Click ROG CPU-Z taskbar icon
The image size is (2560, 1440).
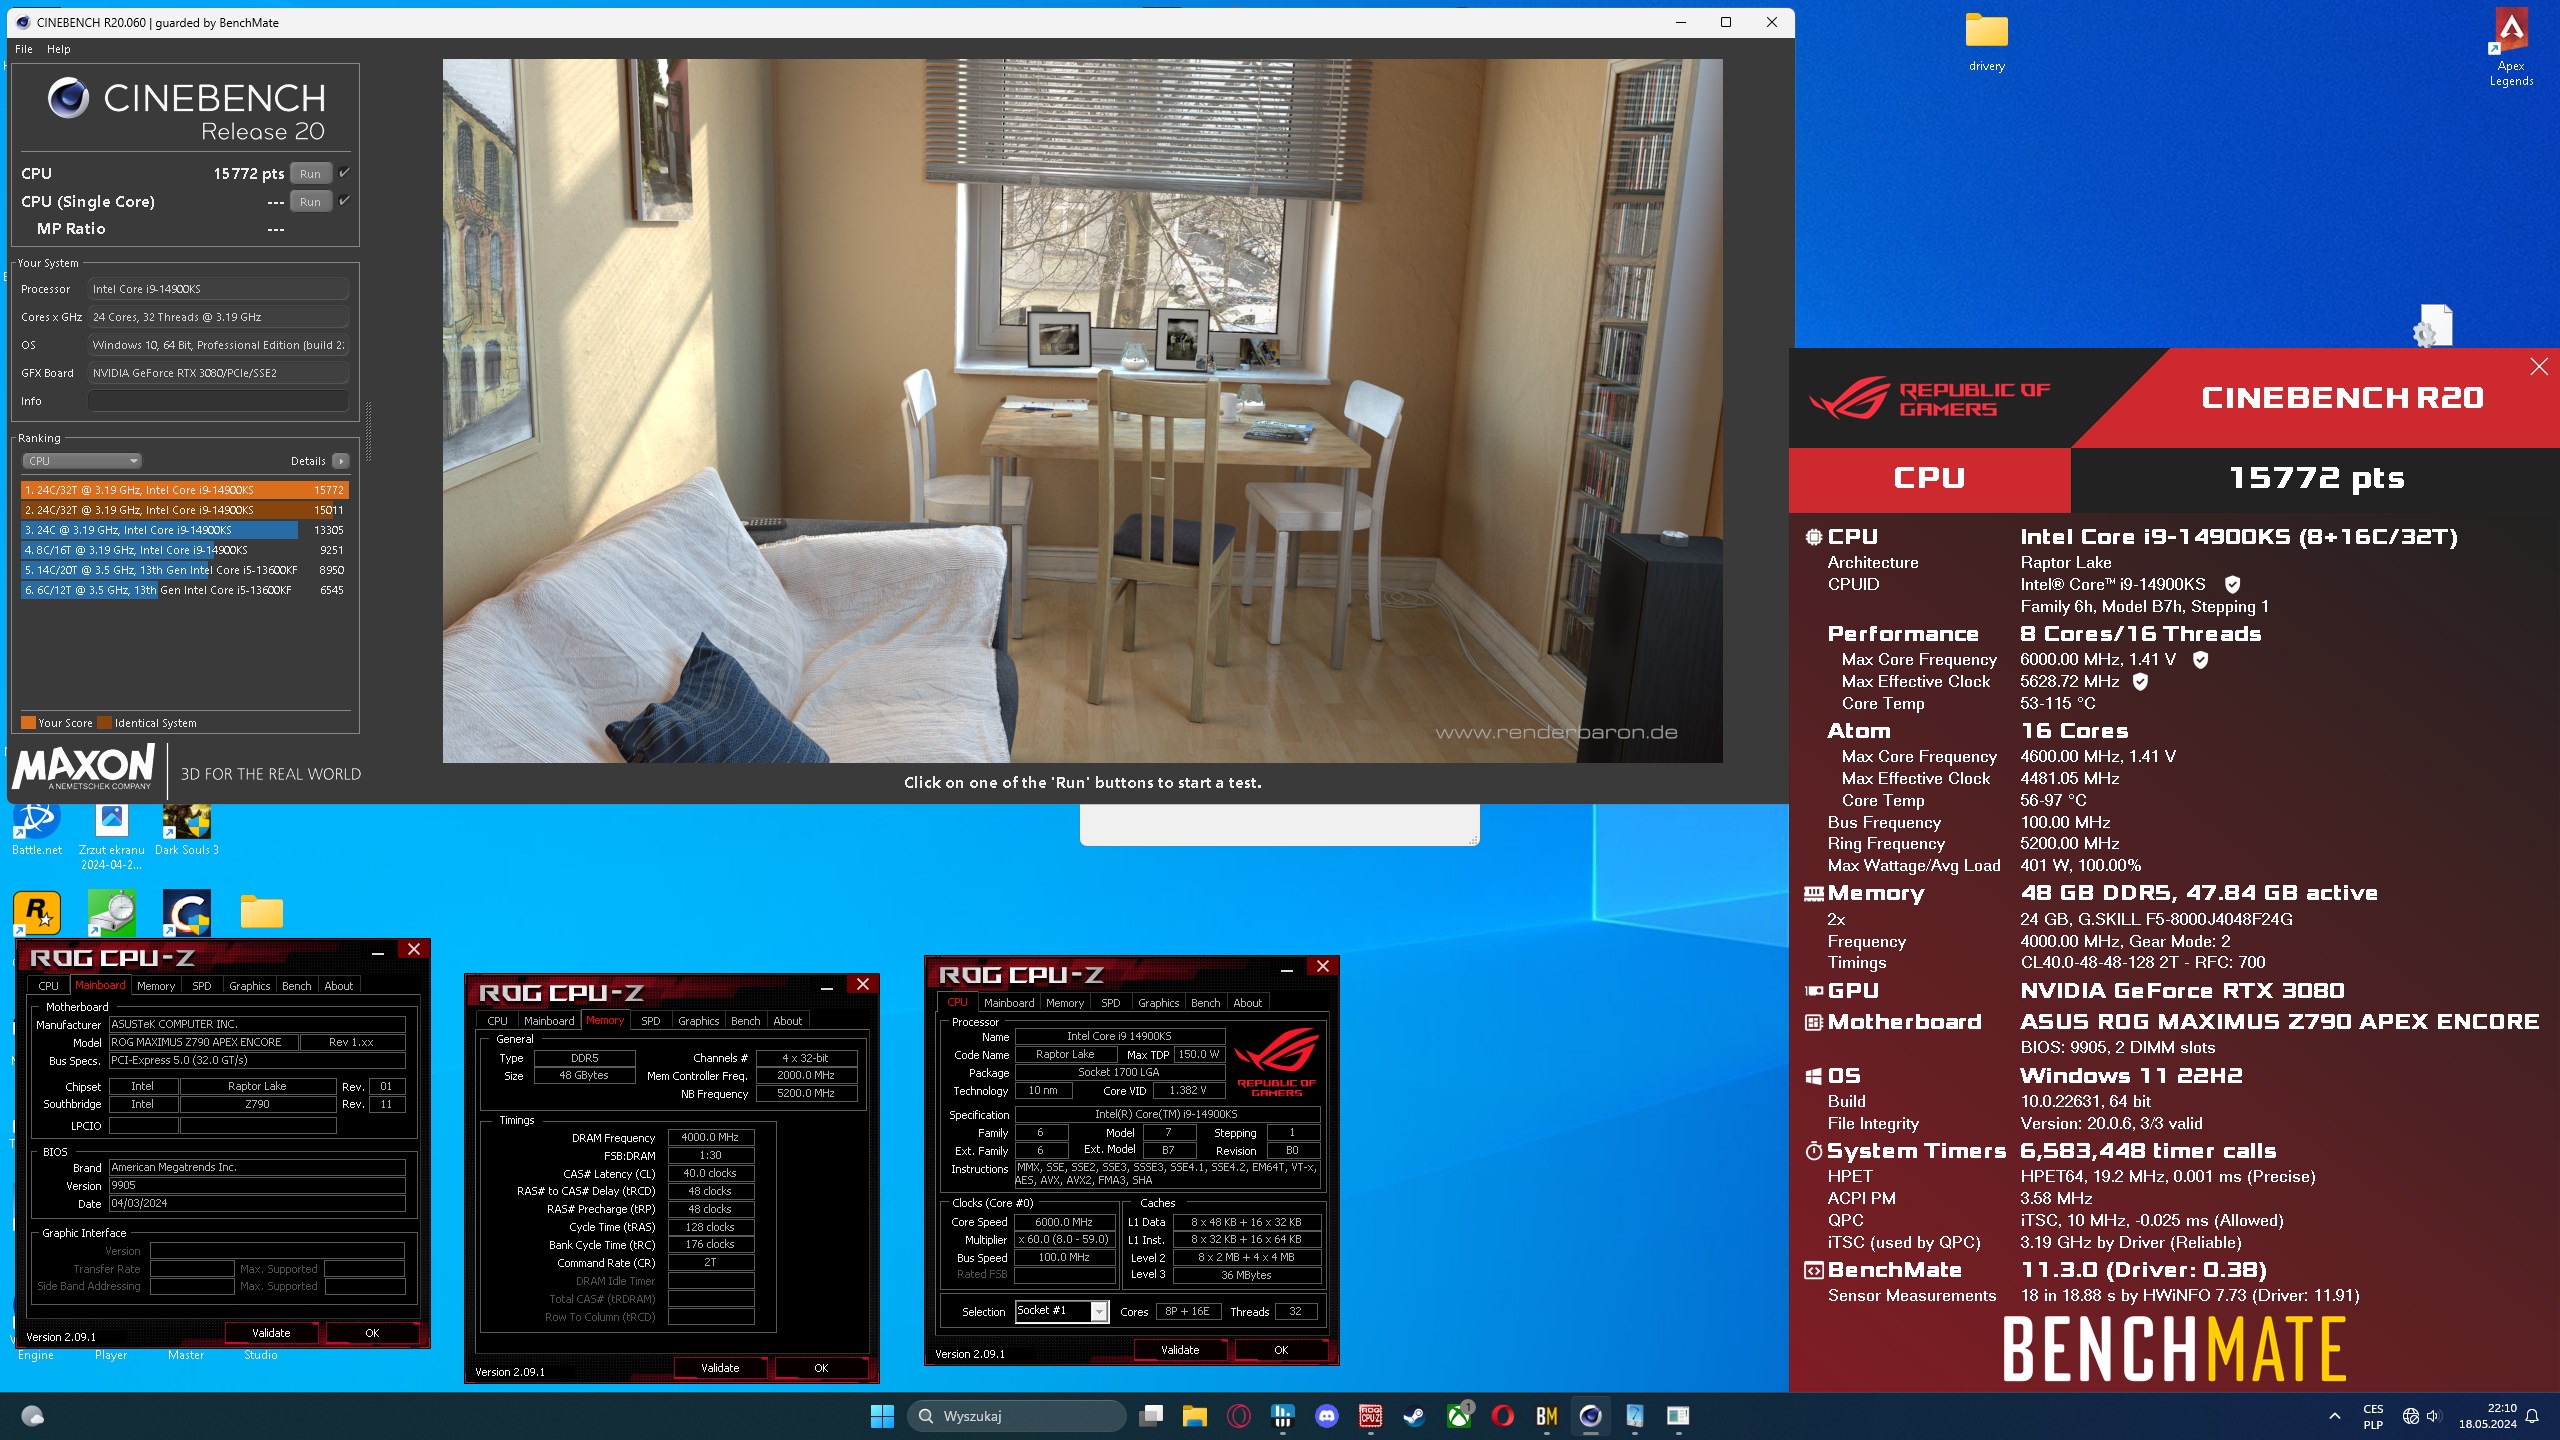[1371, 1416]
